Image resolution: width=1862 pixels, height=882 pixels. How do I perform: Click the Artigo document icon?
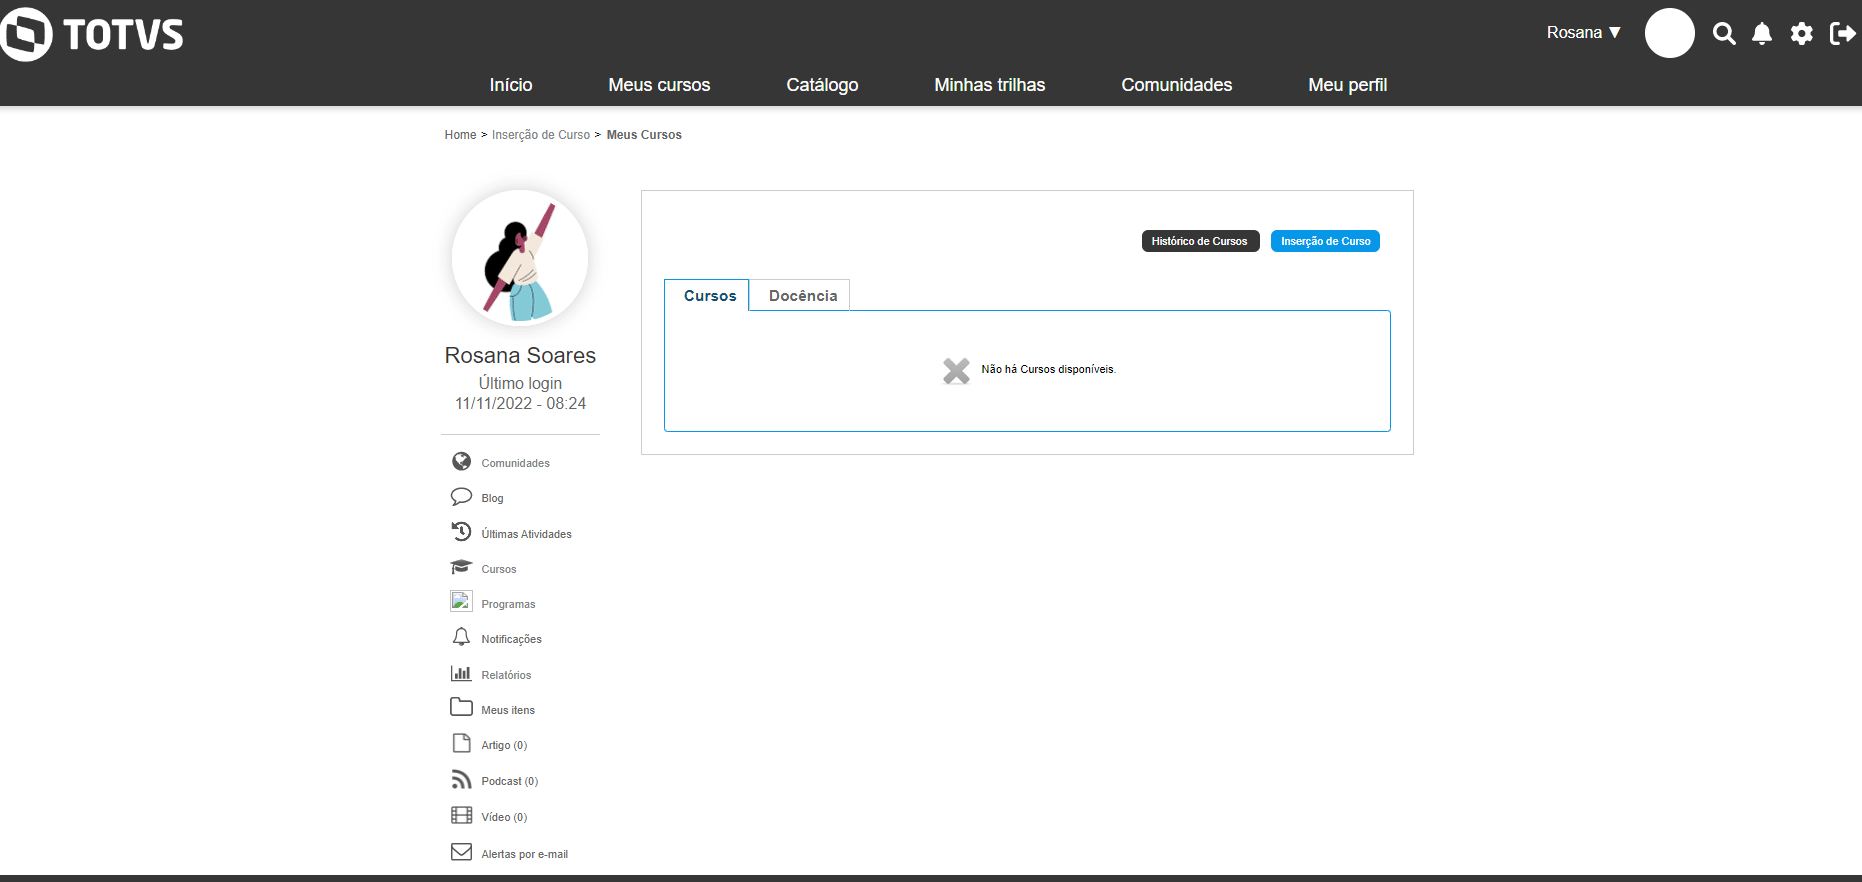pos(461,743)
